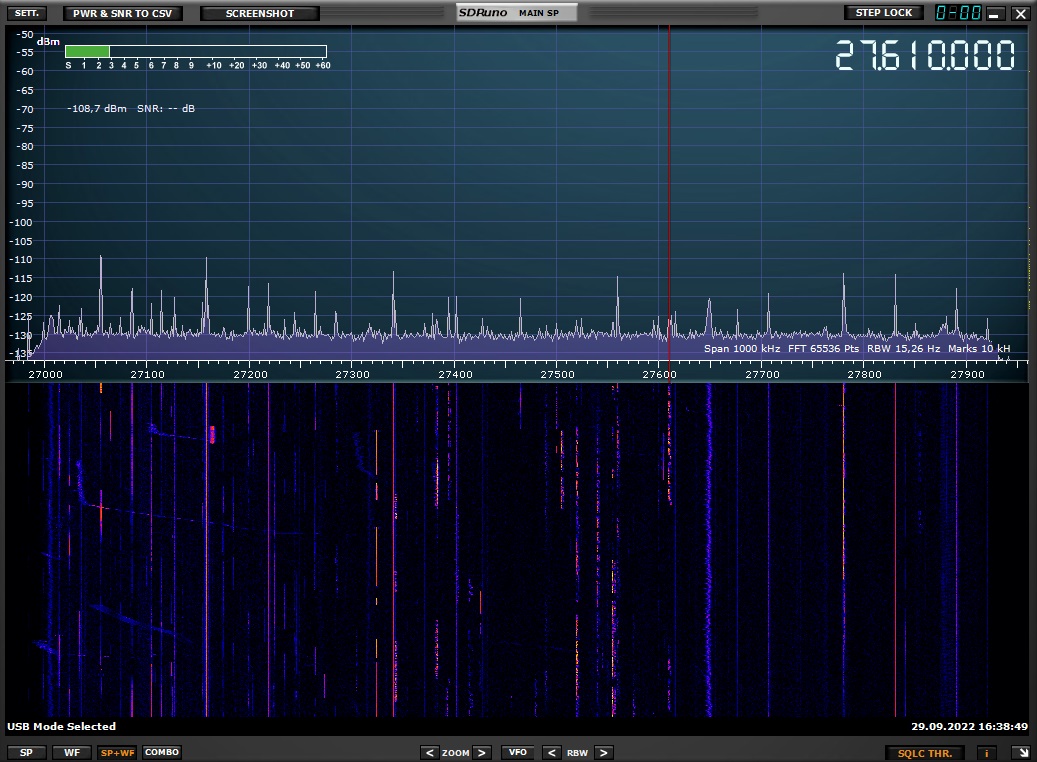Click the FFT 65536 Pts readout

pyautogui.click(x=823, y=349)
